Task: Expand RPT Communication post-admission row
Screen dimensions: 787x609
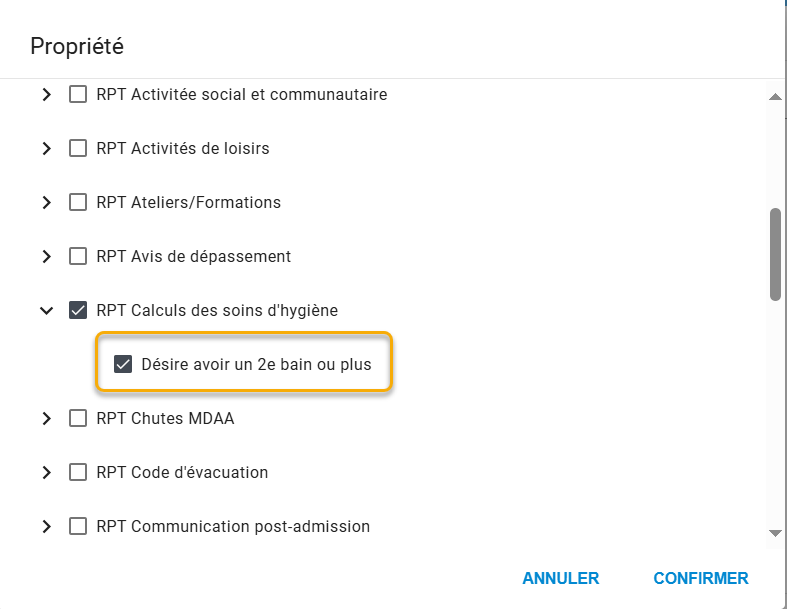Action: pyautogui.click(x=46, y=527)
